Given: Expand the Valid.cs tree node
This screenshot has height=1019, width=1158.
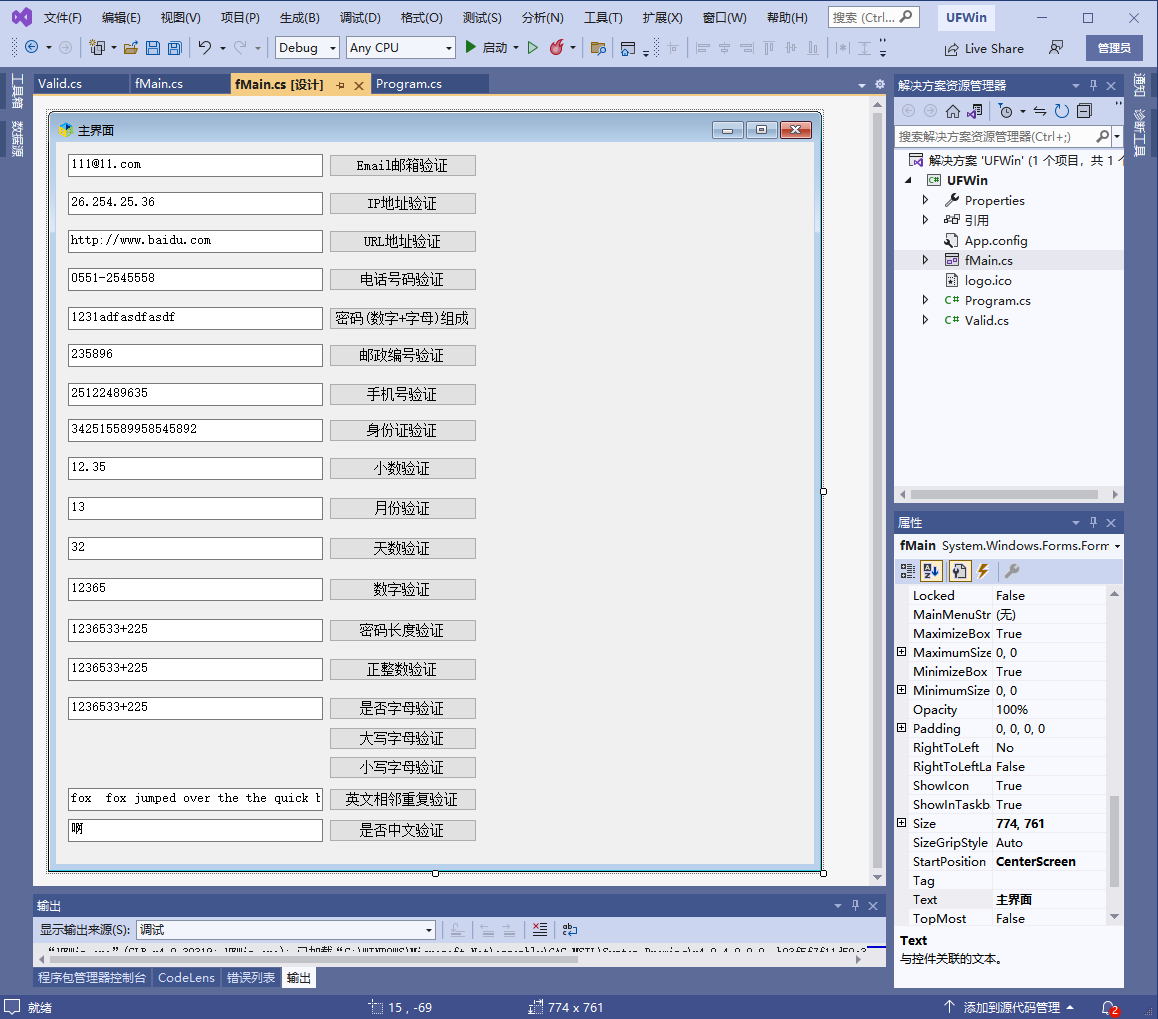Looking at the screenshot, I should [925, 320].
